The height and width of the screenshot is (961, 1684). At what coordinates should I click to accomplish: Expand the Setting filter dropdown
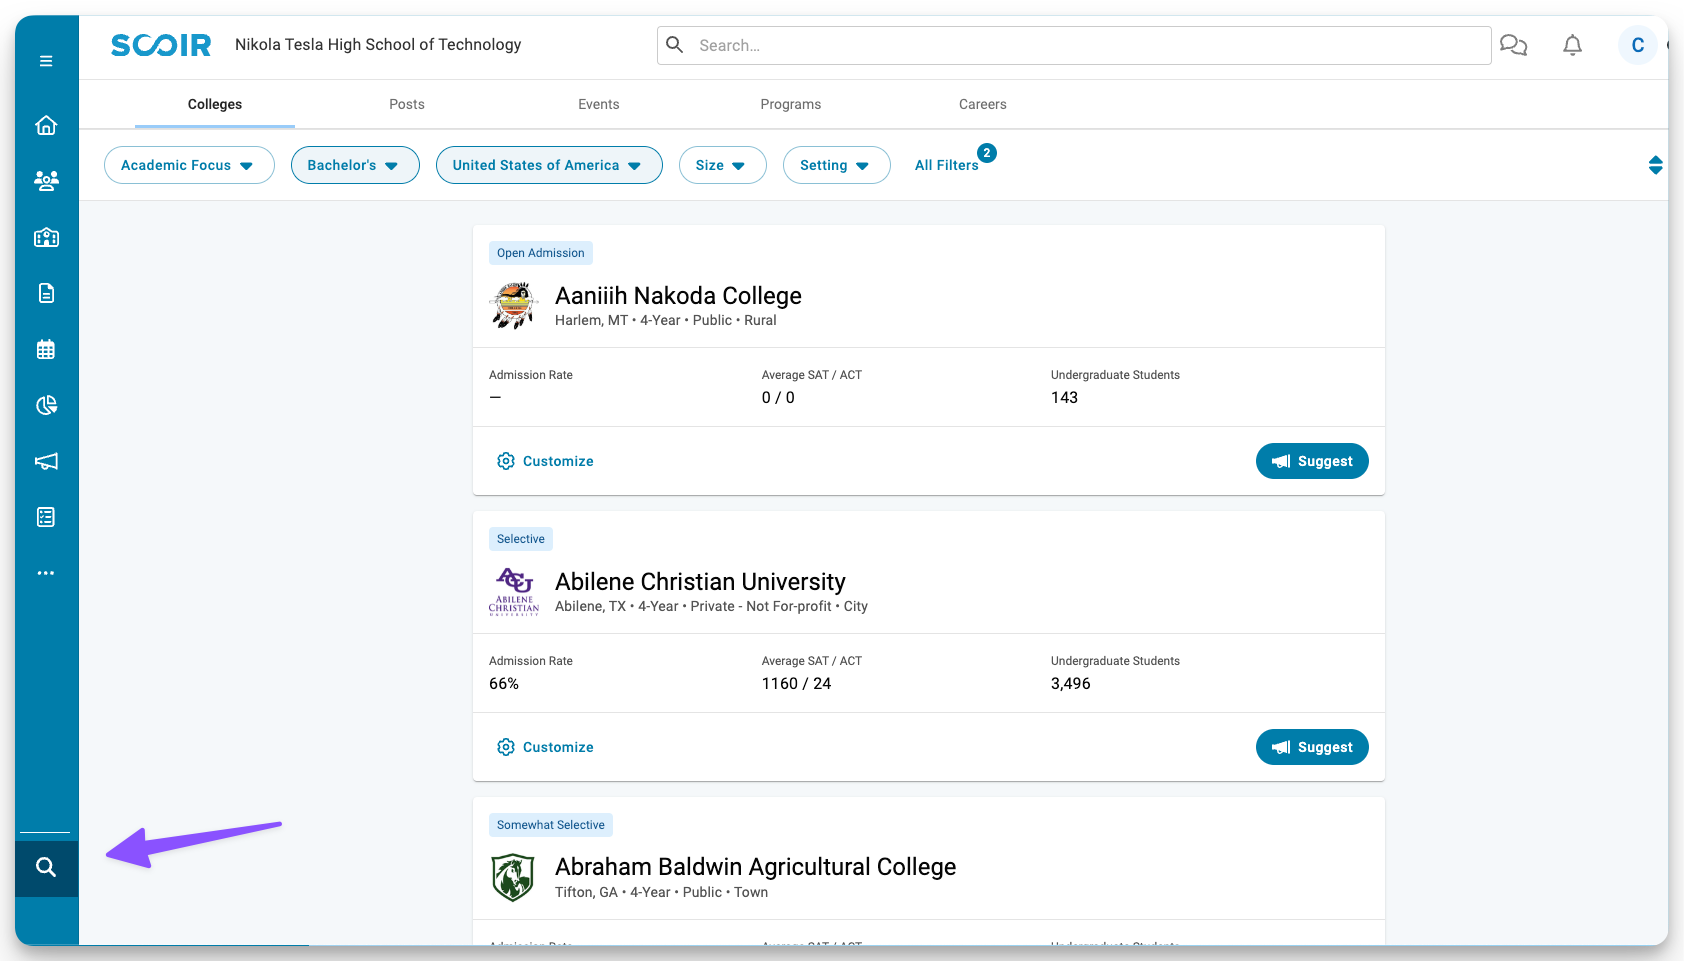[837, 165]
